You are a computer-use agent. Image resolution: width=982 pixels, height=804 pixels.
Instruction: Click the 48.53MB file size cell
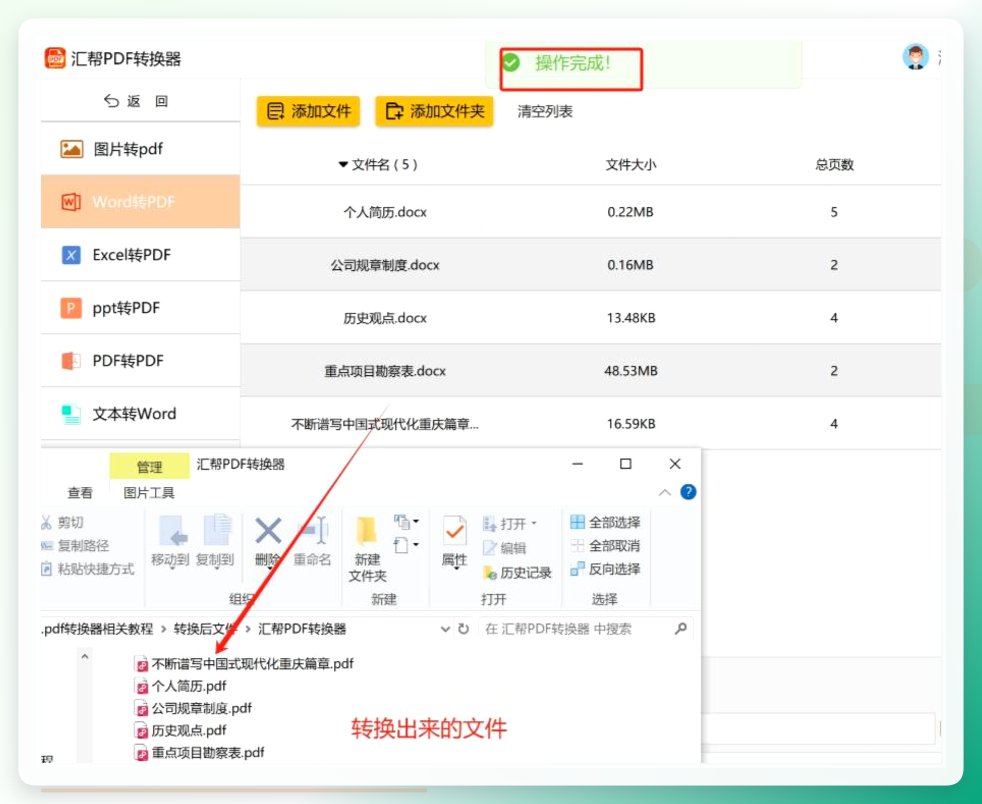point(631,371)
